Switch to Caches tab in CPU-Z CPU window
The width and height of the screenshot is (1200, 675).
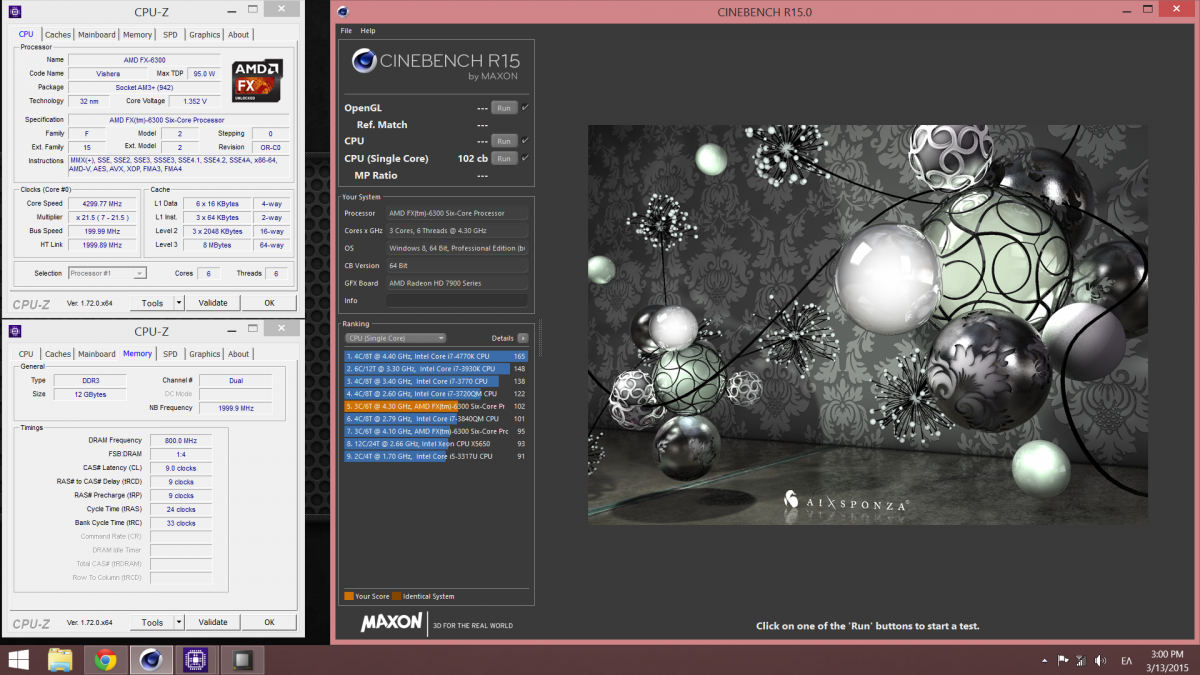[58, 34]
